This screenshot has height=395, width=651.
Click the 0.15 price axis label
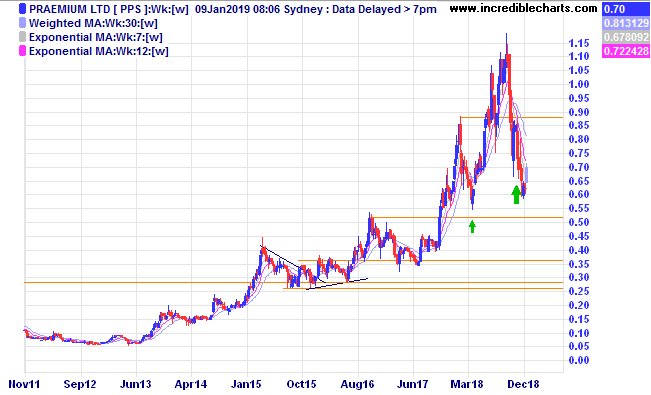coord(579,319)
